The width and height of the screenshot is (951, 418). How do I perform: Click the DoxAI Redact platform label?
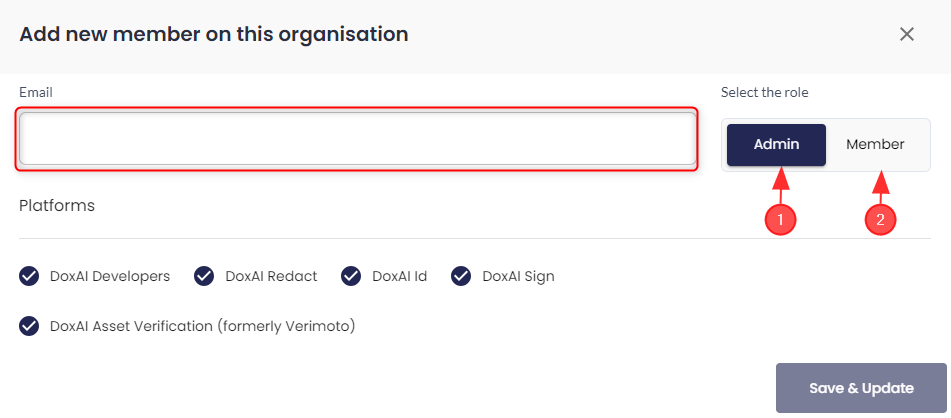[271, 276]
